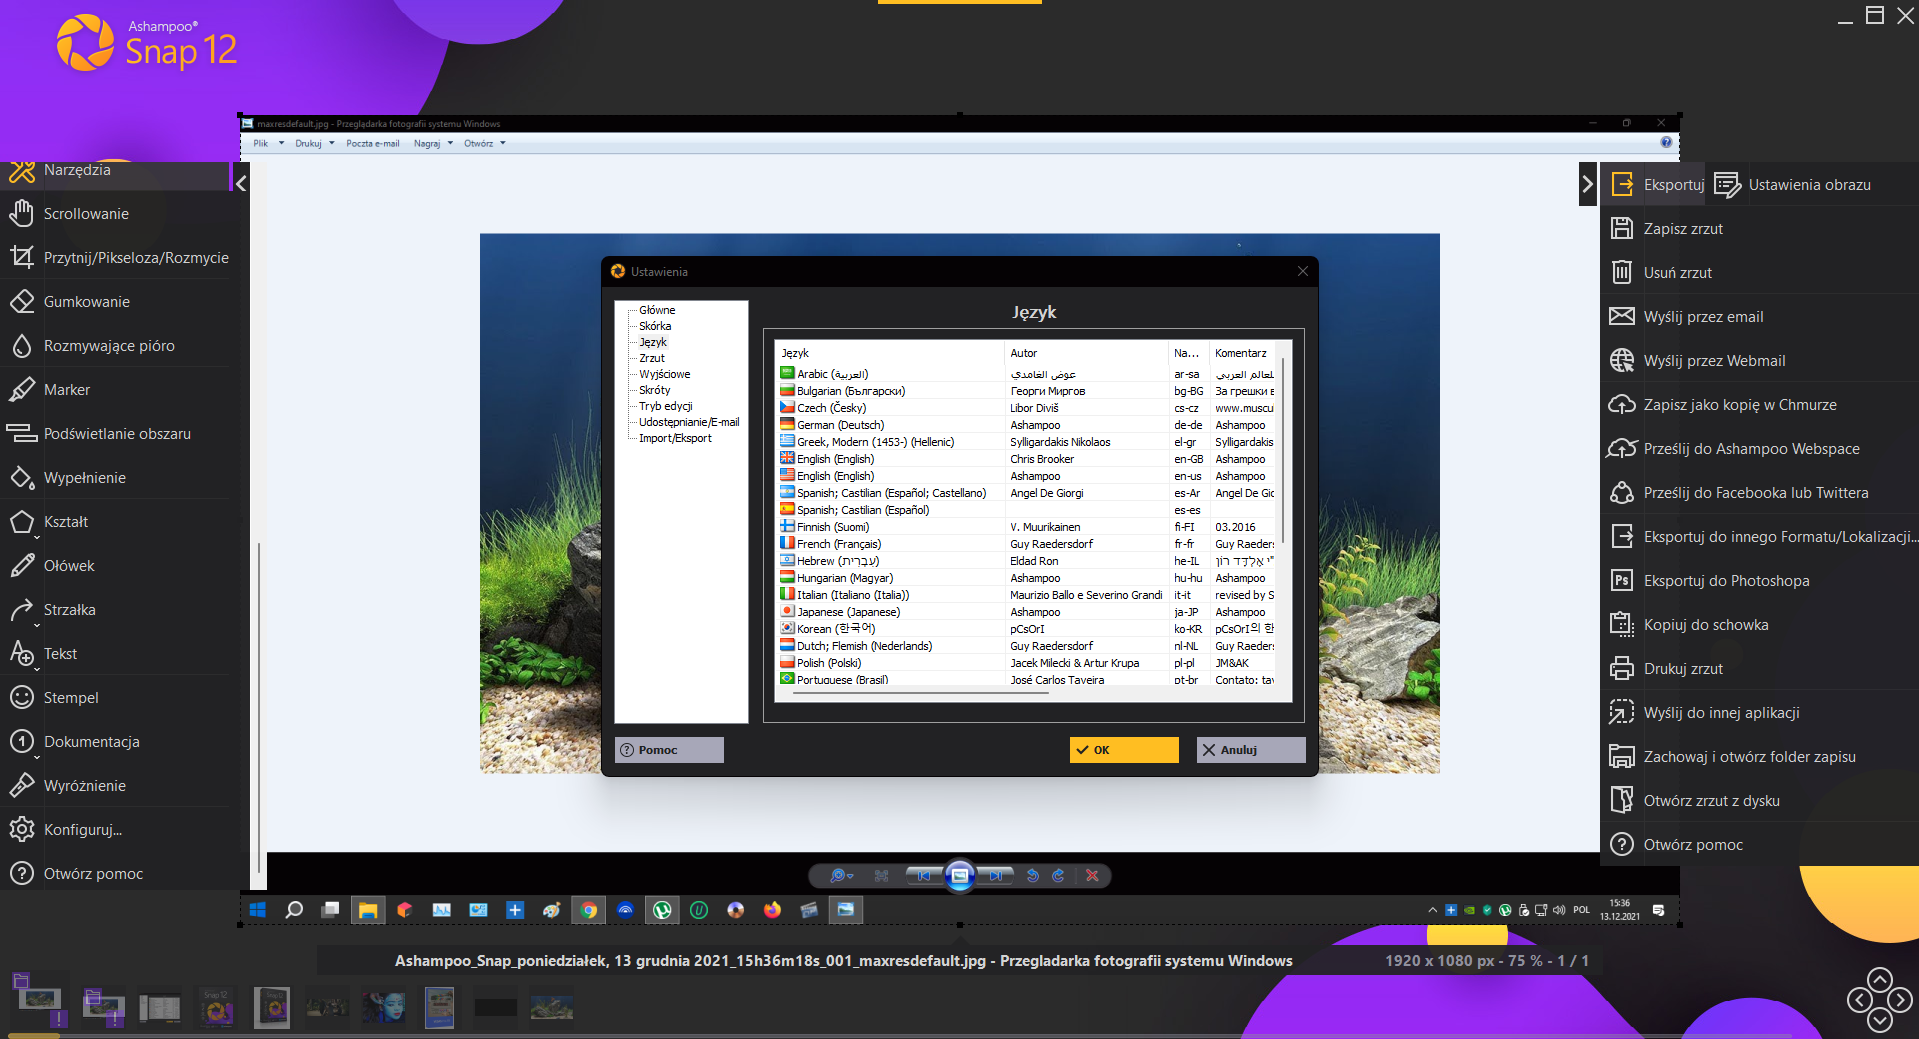1919x1039 pixels.
Task: Choose the Przytnij/Pikseloza/Rozmycie crop tool
Action: point(115,258)
